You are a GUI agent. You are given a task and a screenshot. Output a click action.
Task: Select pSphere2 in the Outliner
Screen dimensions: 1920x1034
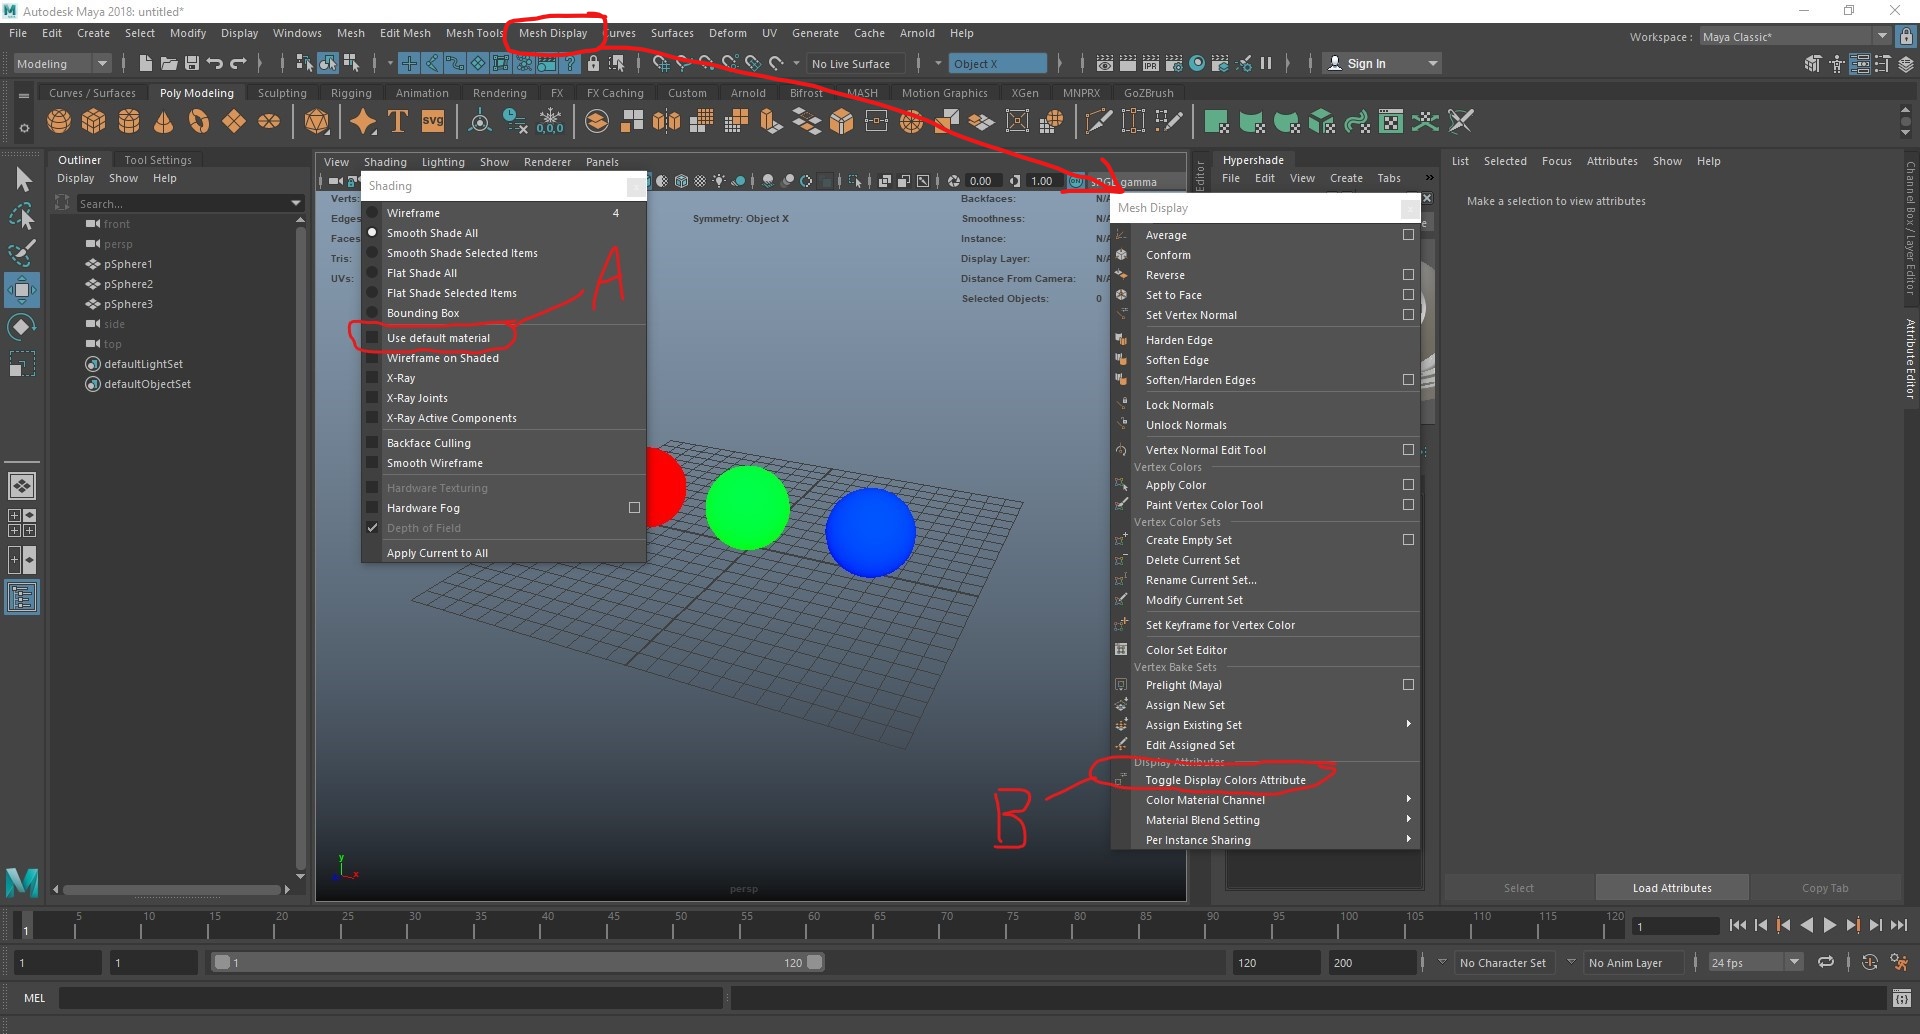tap(128, 284)
